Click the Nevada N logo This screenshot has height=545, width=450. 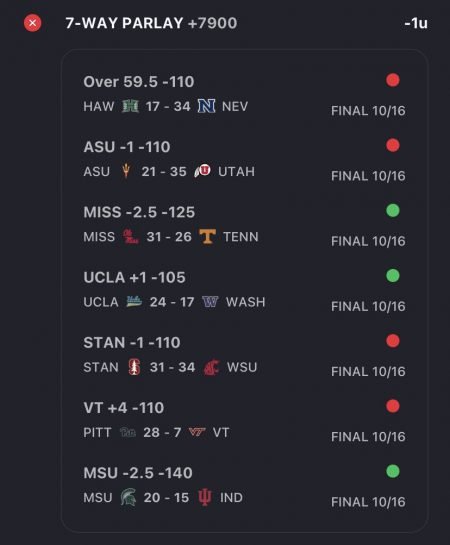(x=206, y=106)
